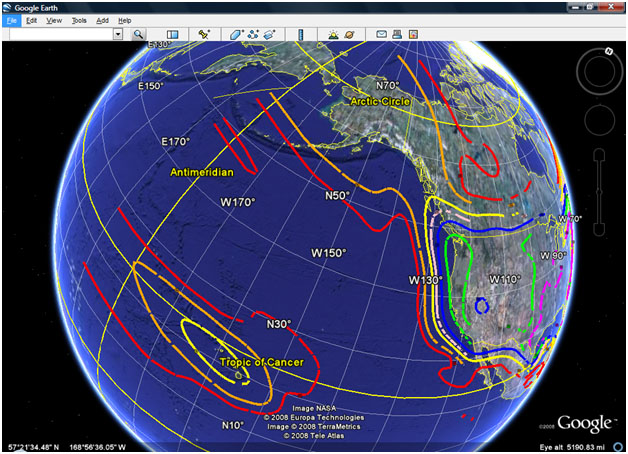Open the Add menu
This screenshot has height=454, width=628.
(x=102, y=20)
